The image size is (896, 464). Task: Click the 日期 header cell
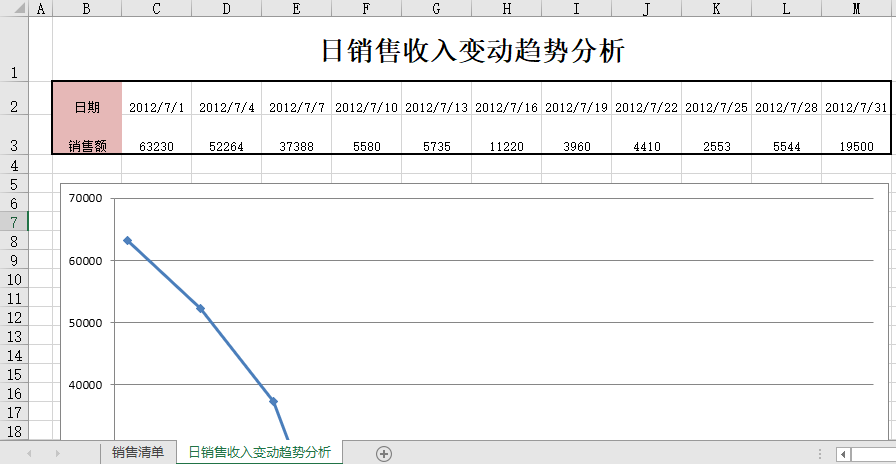pos(87,107)
